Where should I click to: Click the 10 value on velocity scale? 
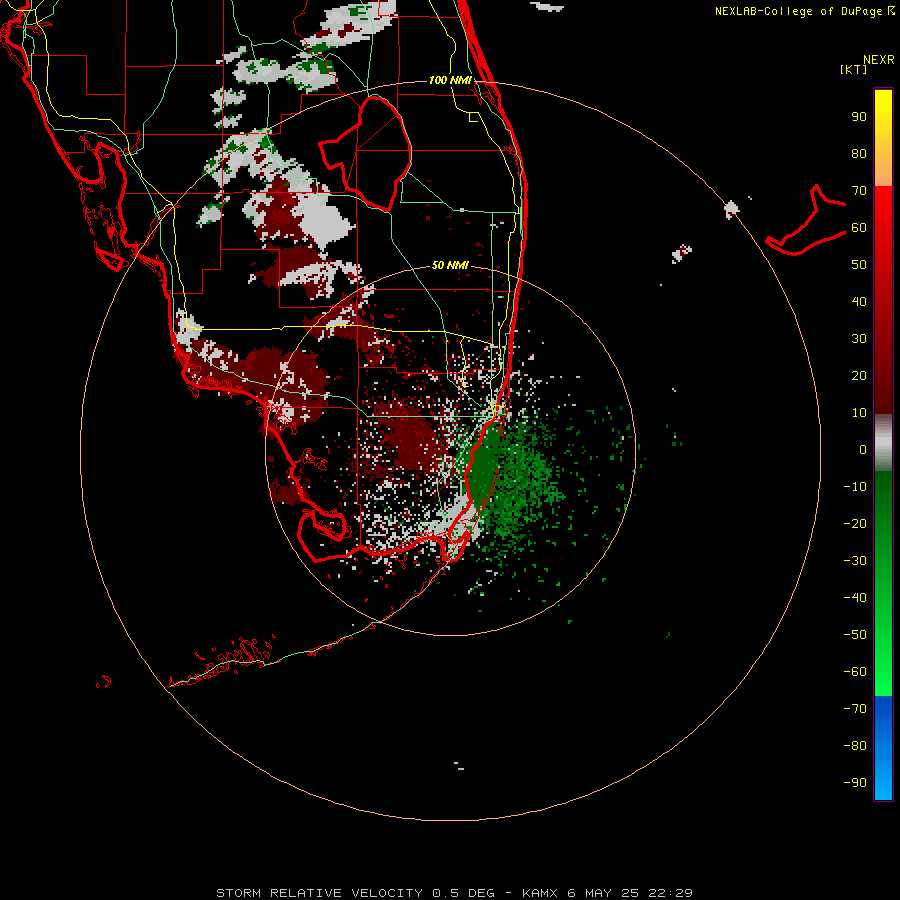(x=859, y=413)
